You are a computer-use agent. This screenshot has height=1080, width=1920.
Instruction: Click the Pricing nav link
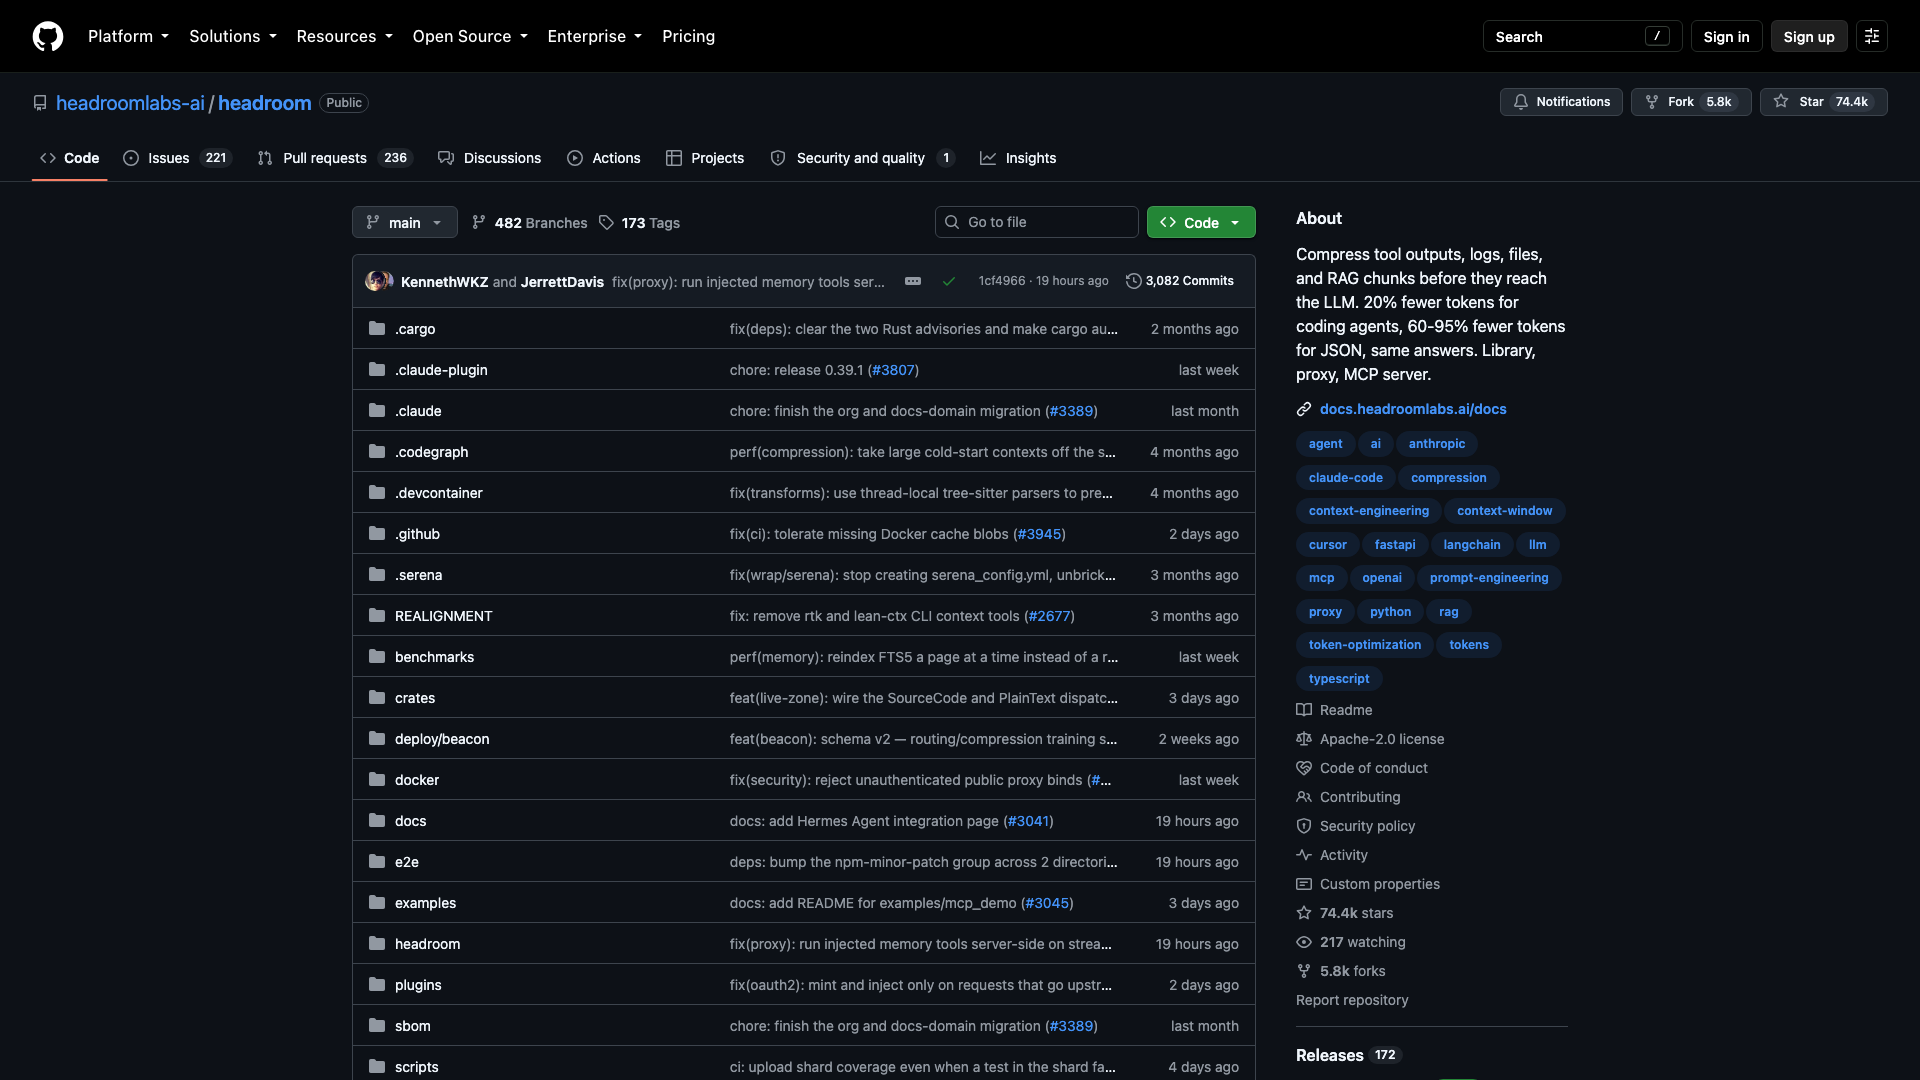pos(688,36)
